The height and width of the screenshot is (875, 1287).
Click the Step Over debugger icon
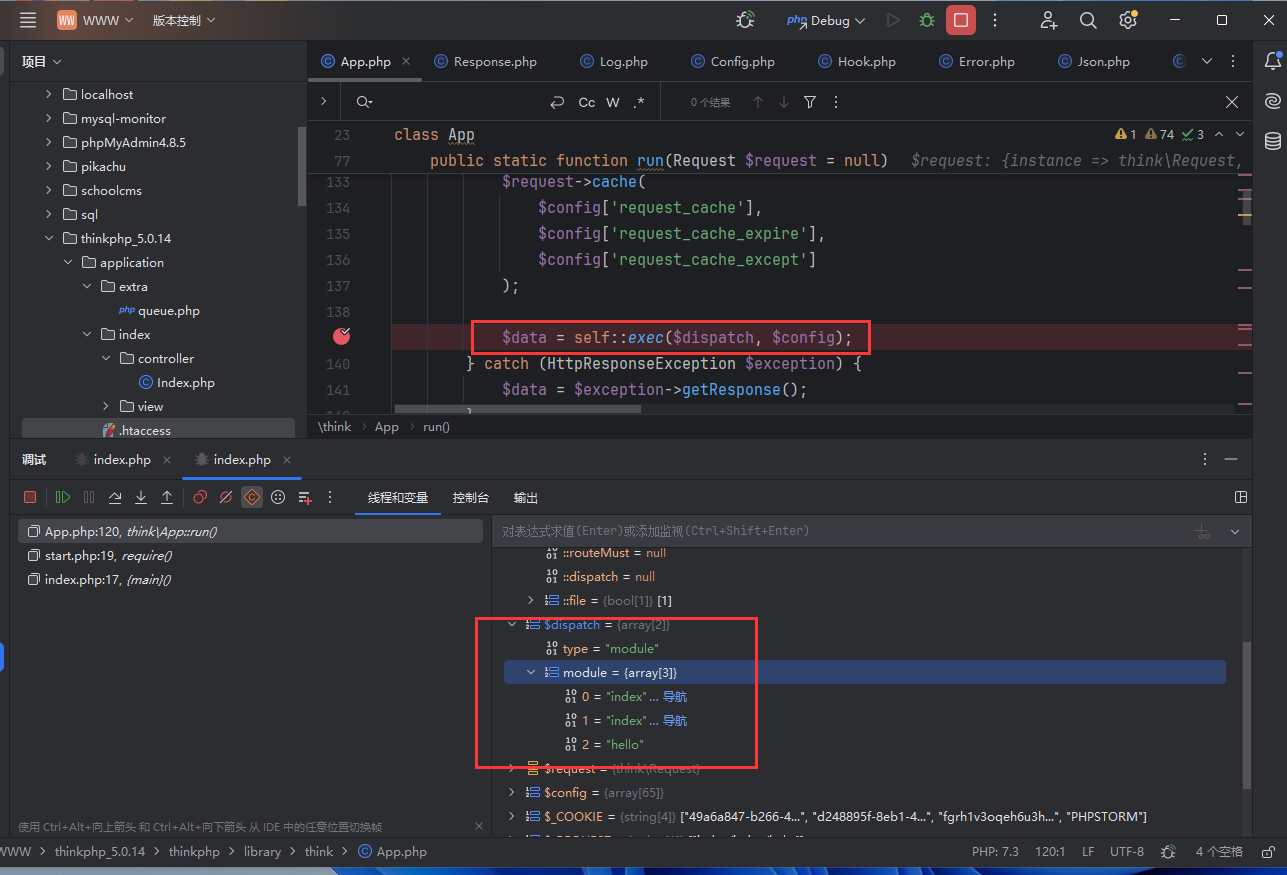(x=115, y=497)
